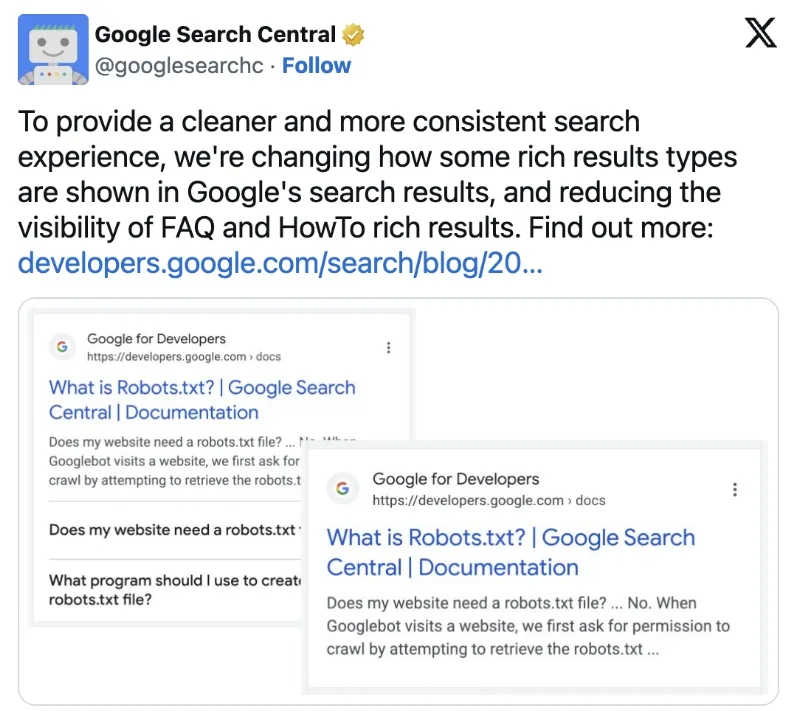Follow the googlesearchc account
789x711 pixels.
pyautogui.click(x=316, y=66)
